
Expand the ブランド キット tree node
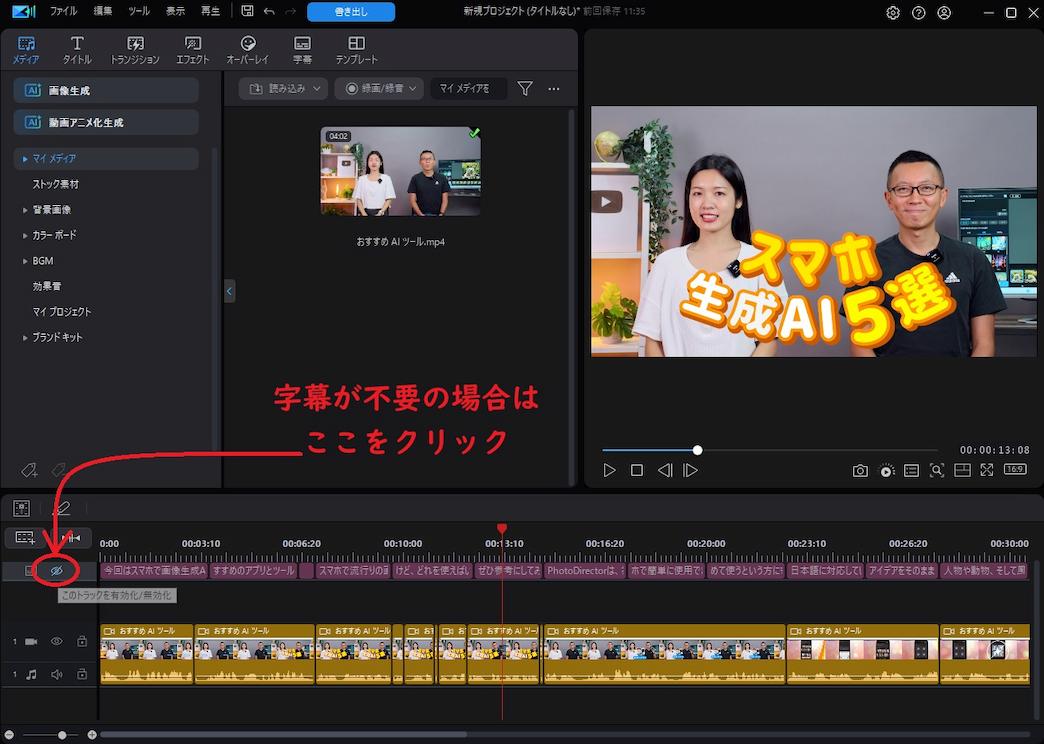coord(25,338)
